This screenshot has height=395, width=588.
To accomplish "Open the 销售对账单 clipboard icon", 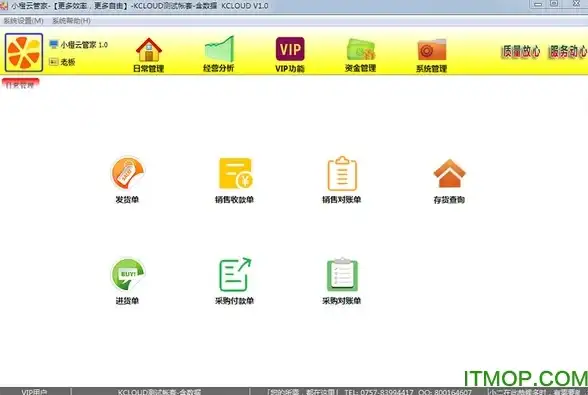I will click(x=342, y=174).
